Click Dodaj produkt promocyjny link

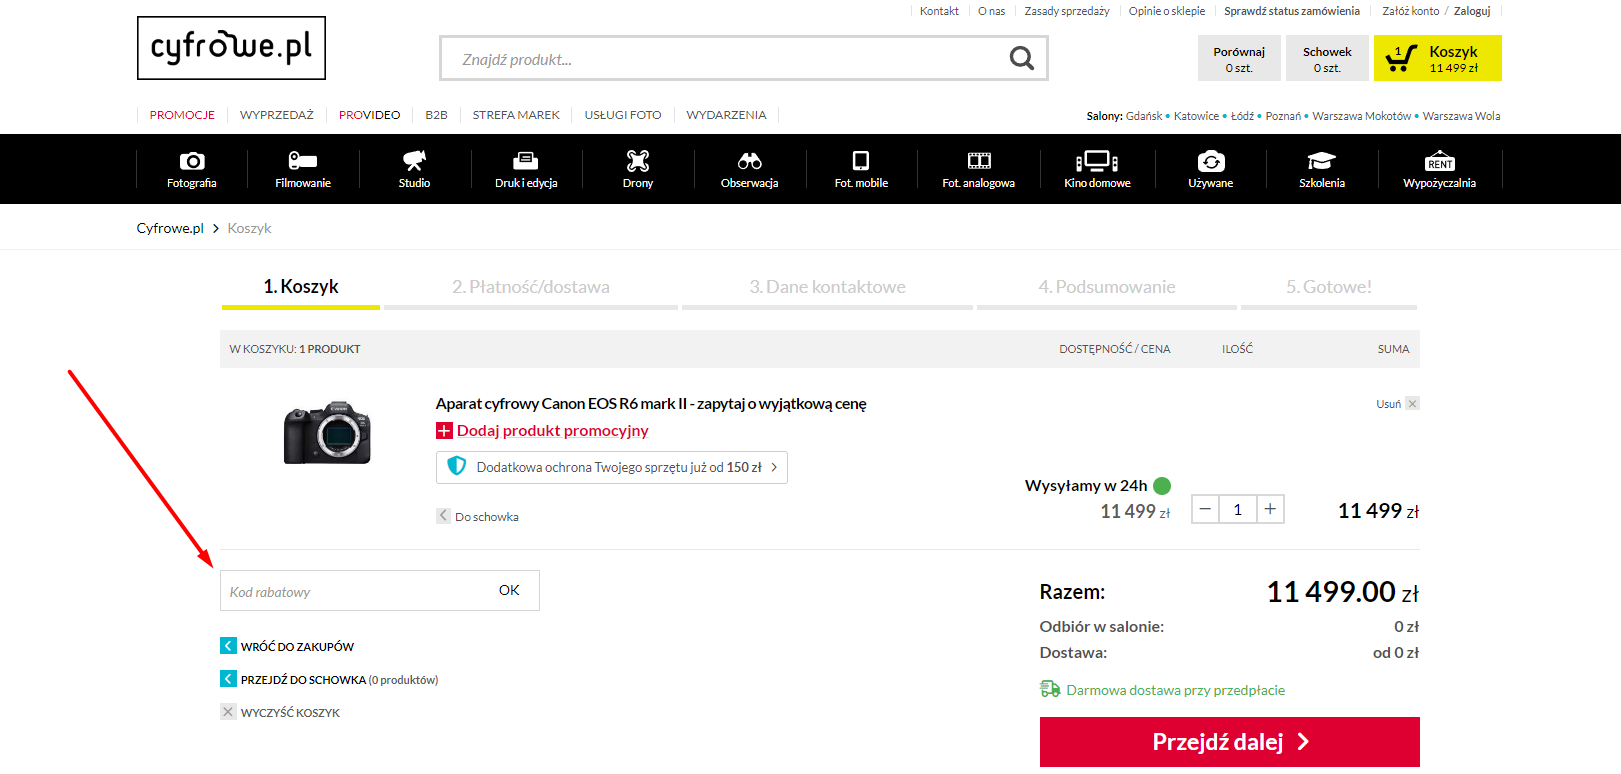[x=552, y=431]
